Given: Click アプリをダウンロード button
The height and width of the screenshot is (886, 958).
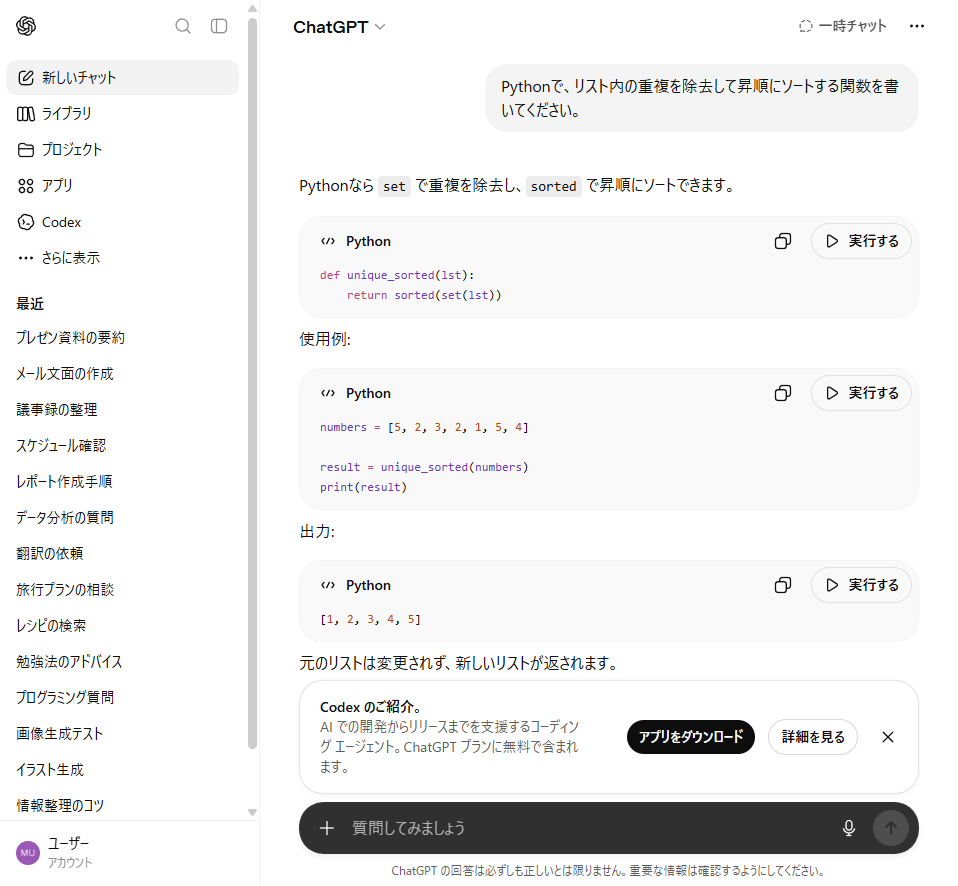Looking at the screenshot, I should point(690,737).
